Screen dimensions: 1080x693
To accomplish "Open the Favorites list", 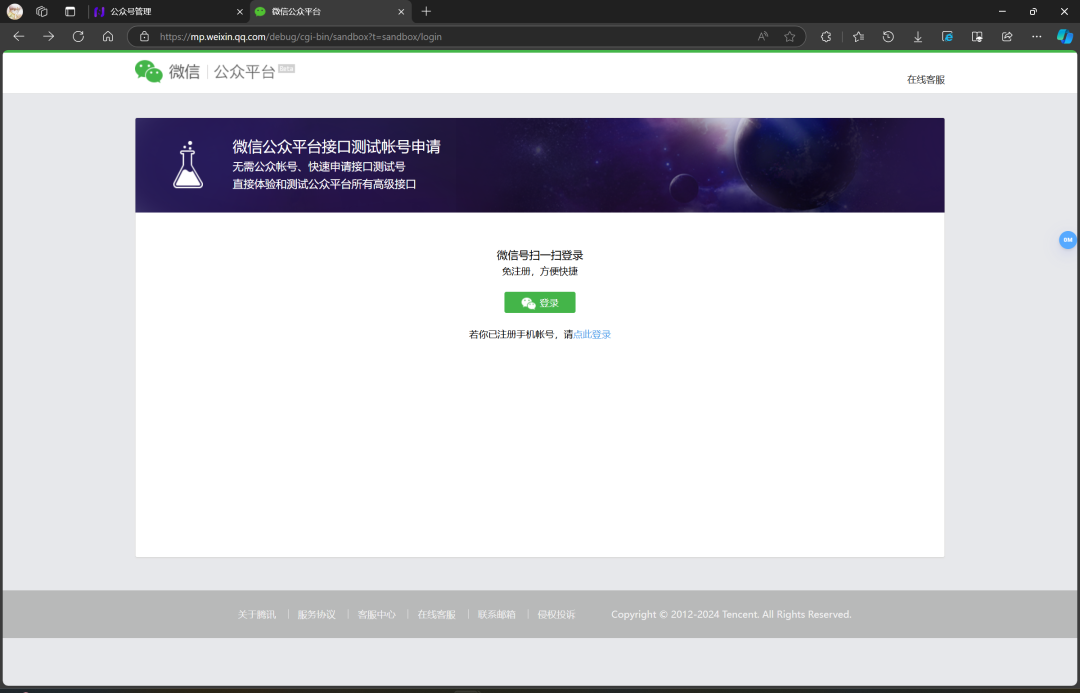I will pos(858,37).
